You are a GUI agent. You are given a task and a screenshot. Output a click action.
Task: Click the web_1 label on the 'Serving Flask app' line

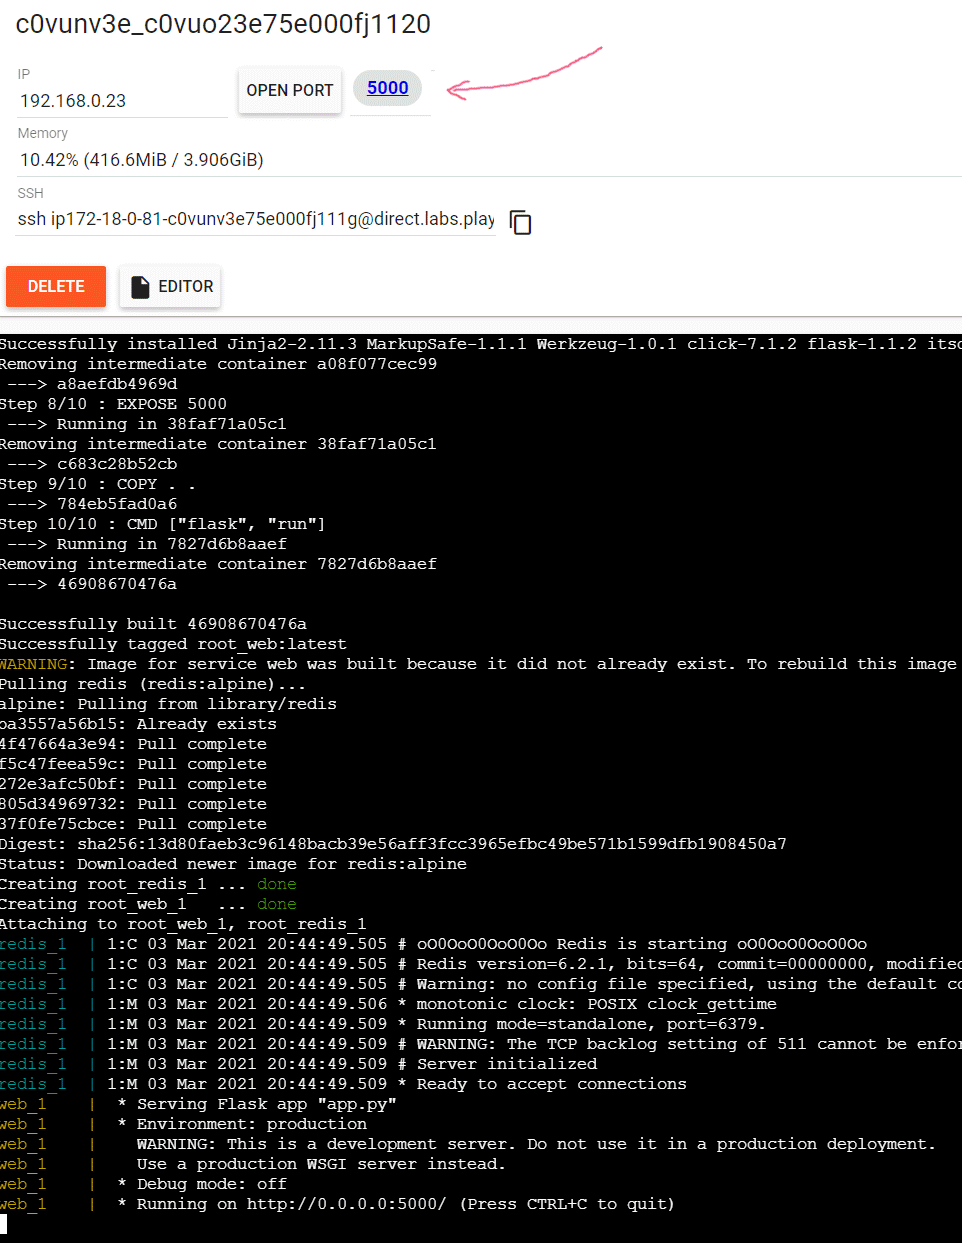[x=23, y=1104]
